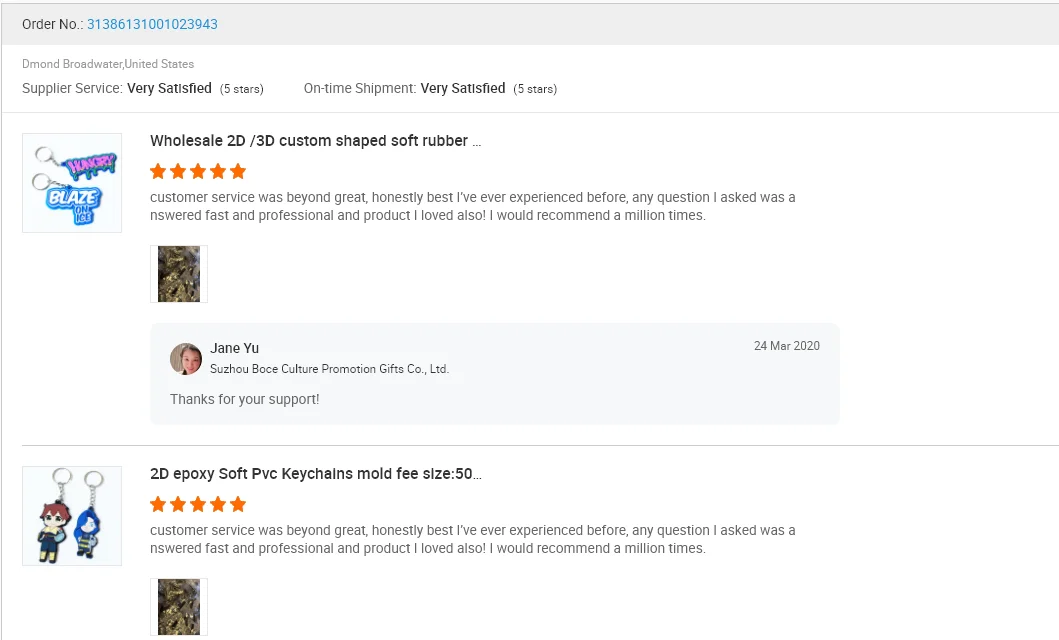Image resolution: width=1059 pixels, height=640 pixels.
Task: Click the "Thanks for your support!" reply
Action: click(x=245, y=399)
